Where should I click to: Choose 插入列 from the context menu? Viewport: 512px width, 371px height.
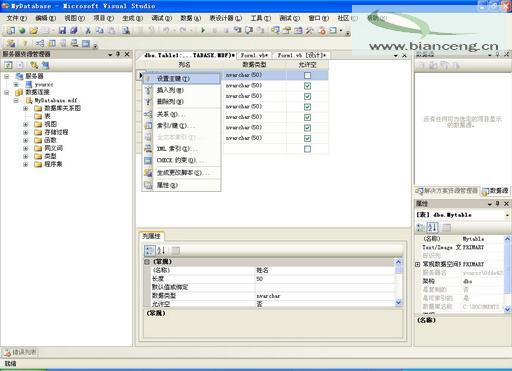click(x=182, y=90)
